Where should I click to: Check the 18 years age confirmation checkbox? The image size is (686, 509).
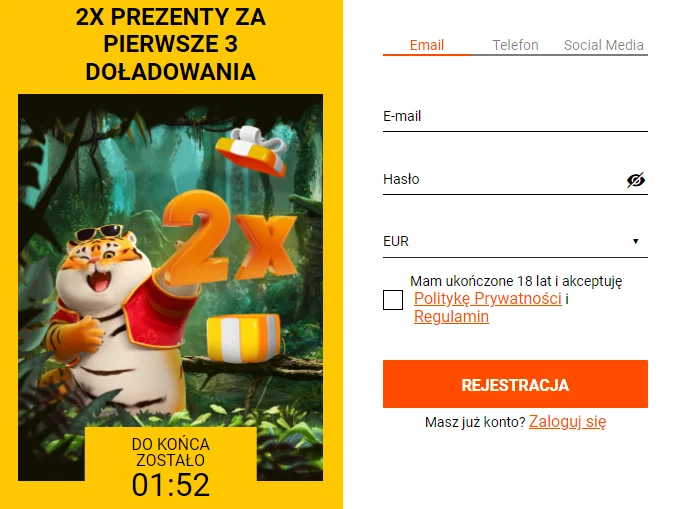(393, 300)
